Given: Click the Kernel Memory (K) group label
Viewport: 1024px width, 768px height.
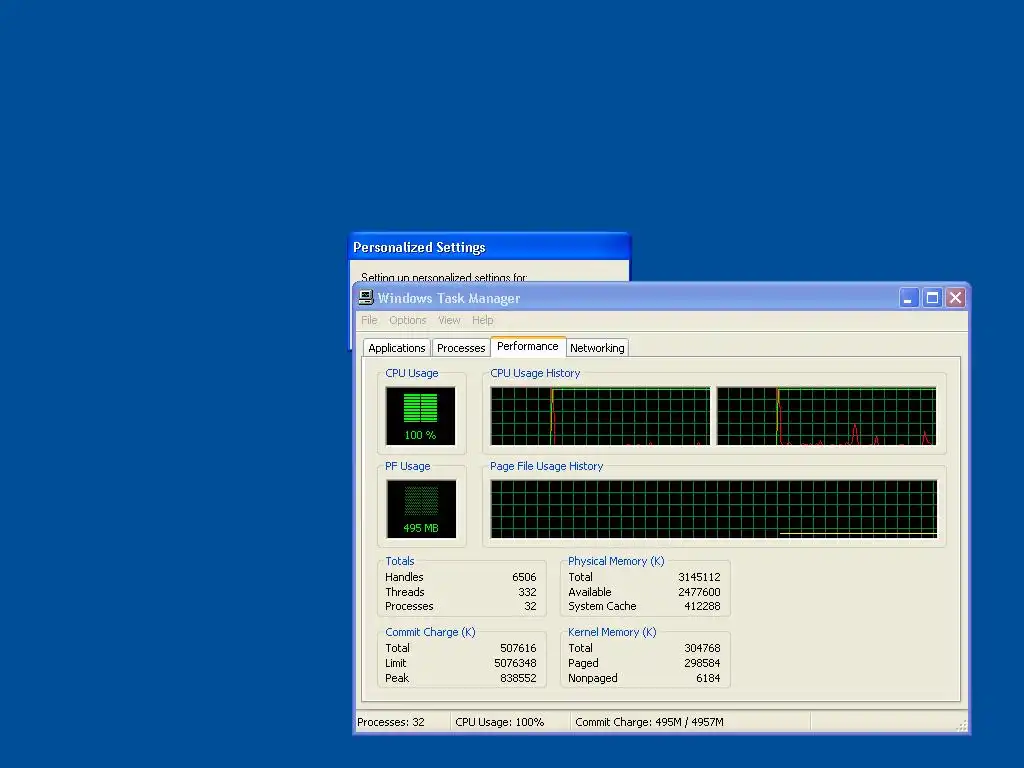Looking at the screenshot, I should tap(612, 632).
